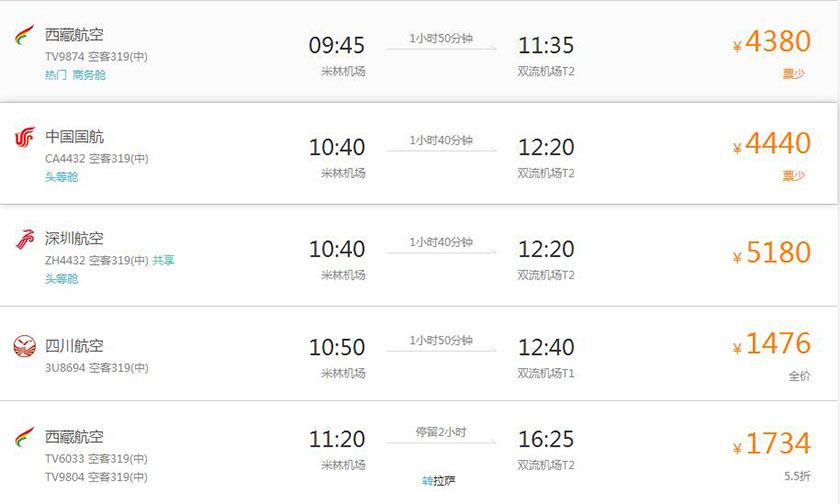The image size is (840, 504).
Task: Click the Sichuan Airlines logo icon
Action: pos(25,346)
